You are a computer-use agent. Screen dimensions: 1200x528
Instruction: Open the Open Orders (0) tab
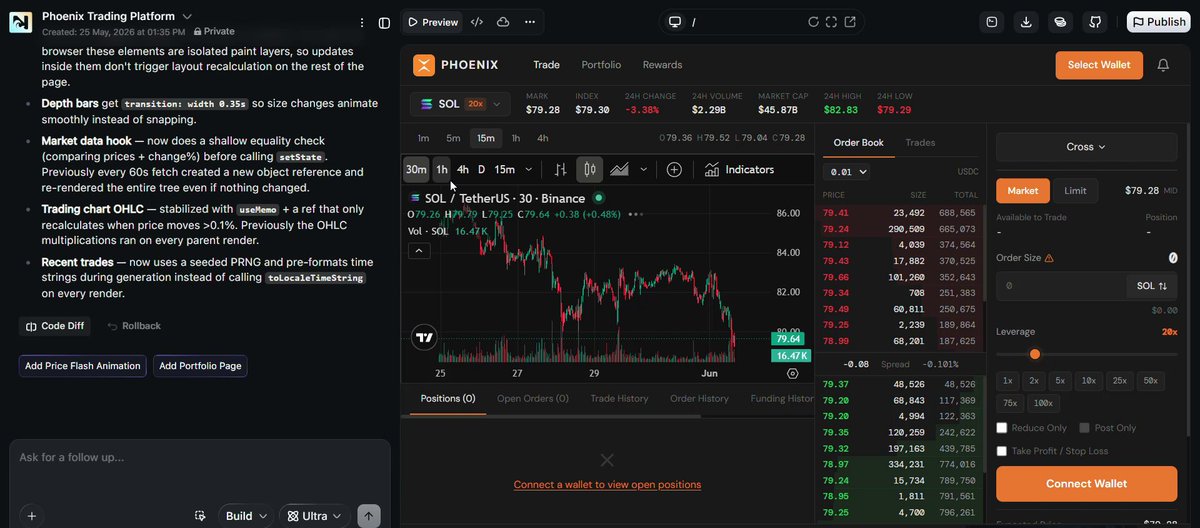[533, 398]
